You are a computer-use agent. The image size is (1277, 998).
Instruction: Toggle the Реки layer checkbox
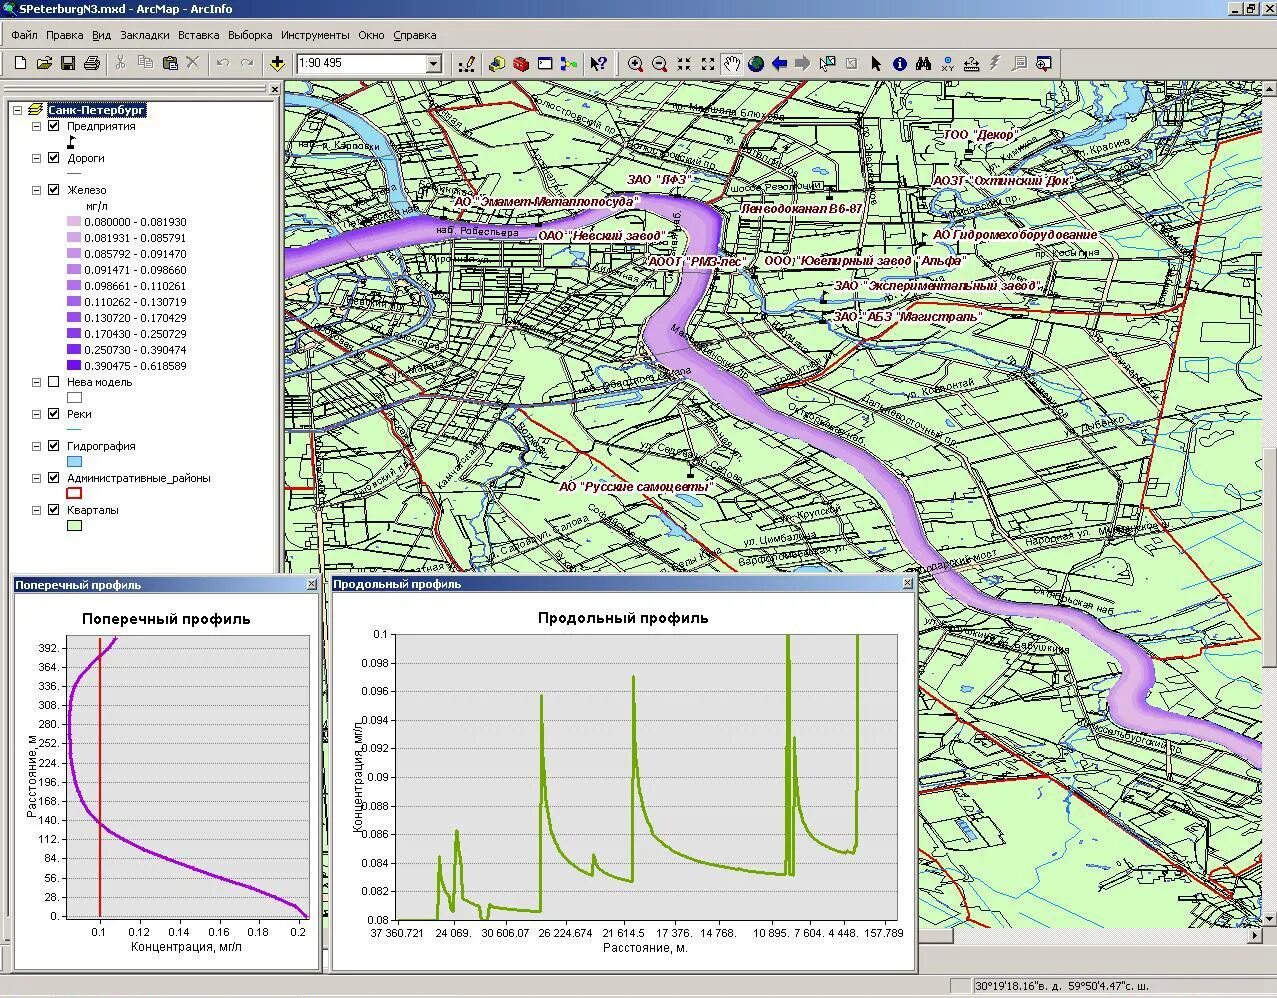tap(54, 414)
